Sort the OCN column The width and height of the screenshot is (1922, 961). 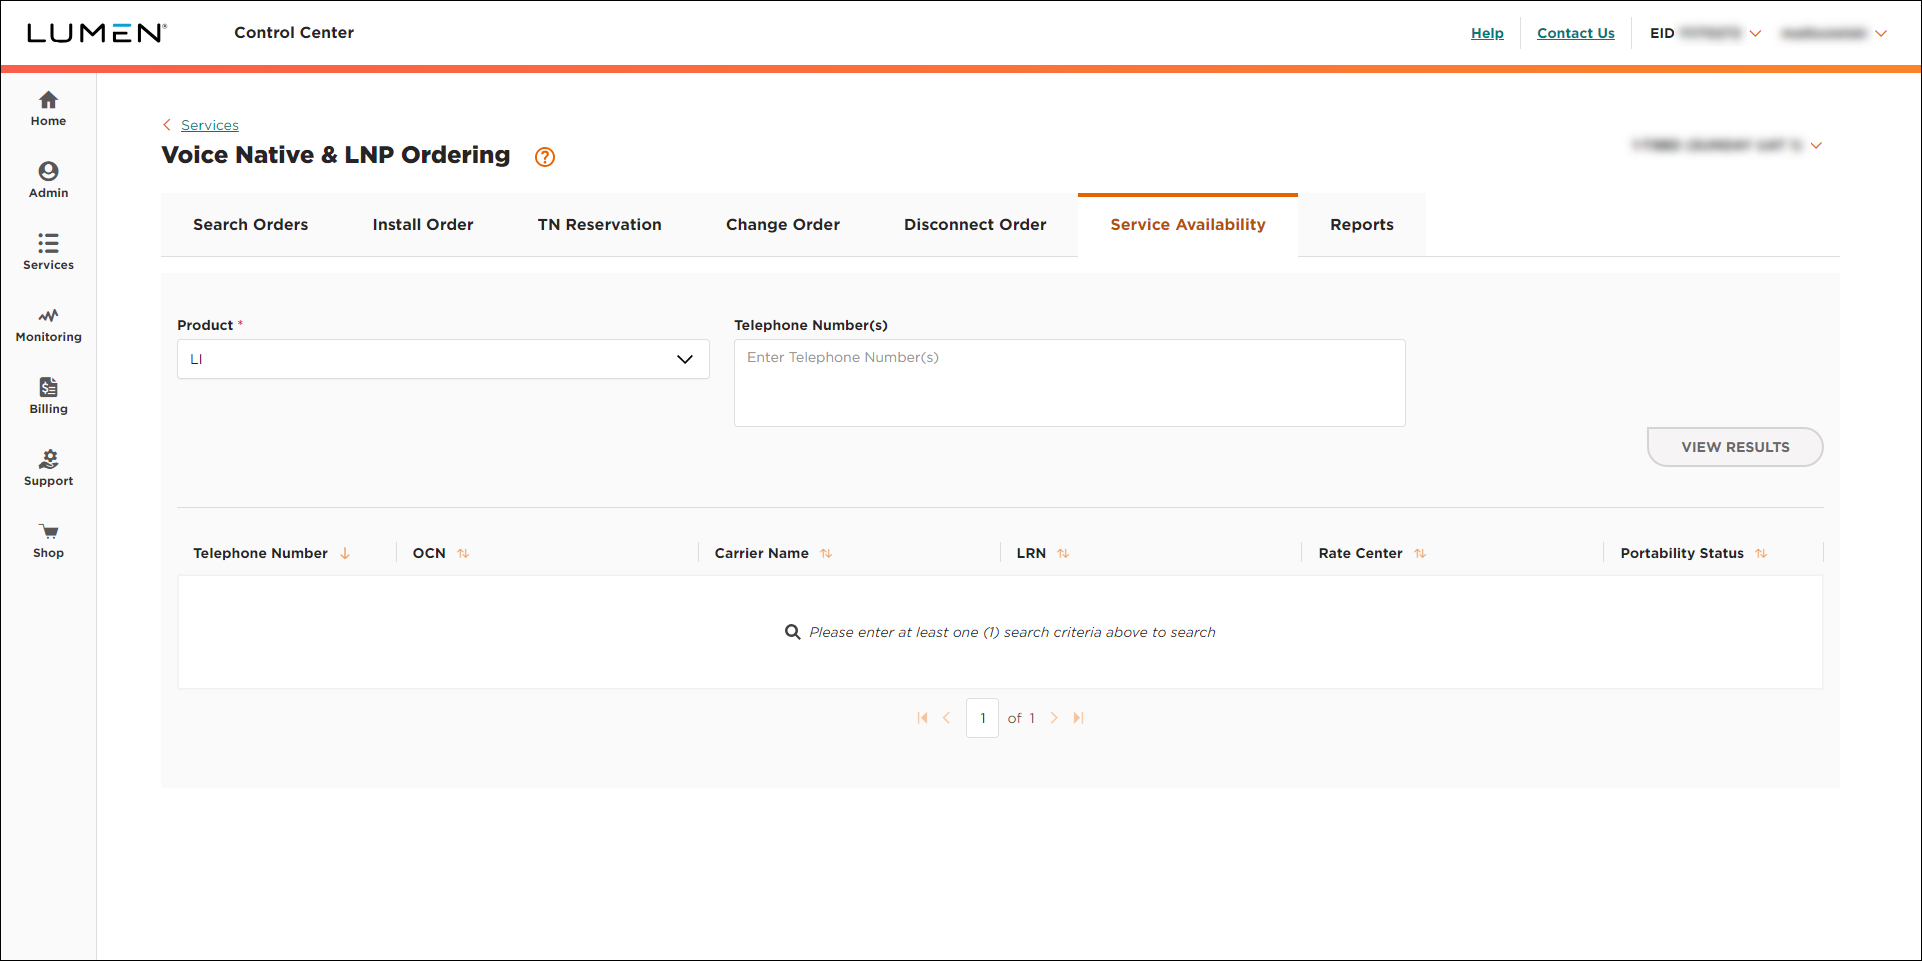click(463, 553)
